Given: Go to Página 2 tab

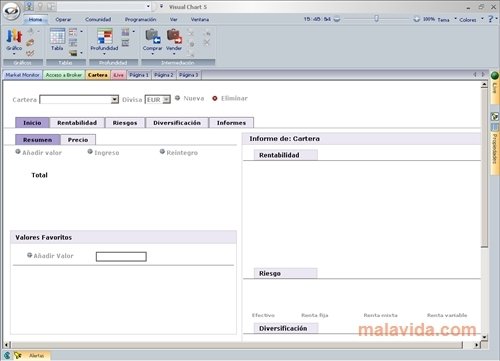Looking at the screenshot, I should (x=164, y=75).
